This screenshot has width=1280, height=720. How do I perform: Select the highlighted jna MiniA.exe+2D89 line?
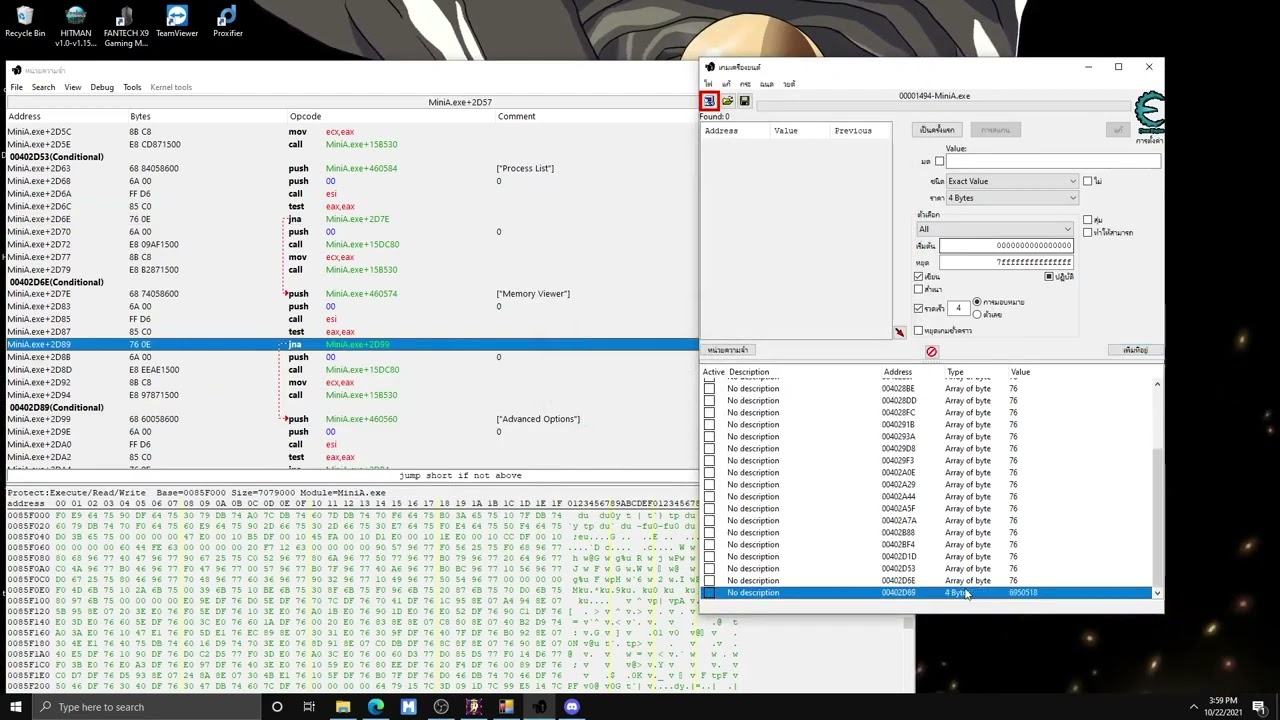pyautogui.click(x=350, y=344)
